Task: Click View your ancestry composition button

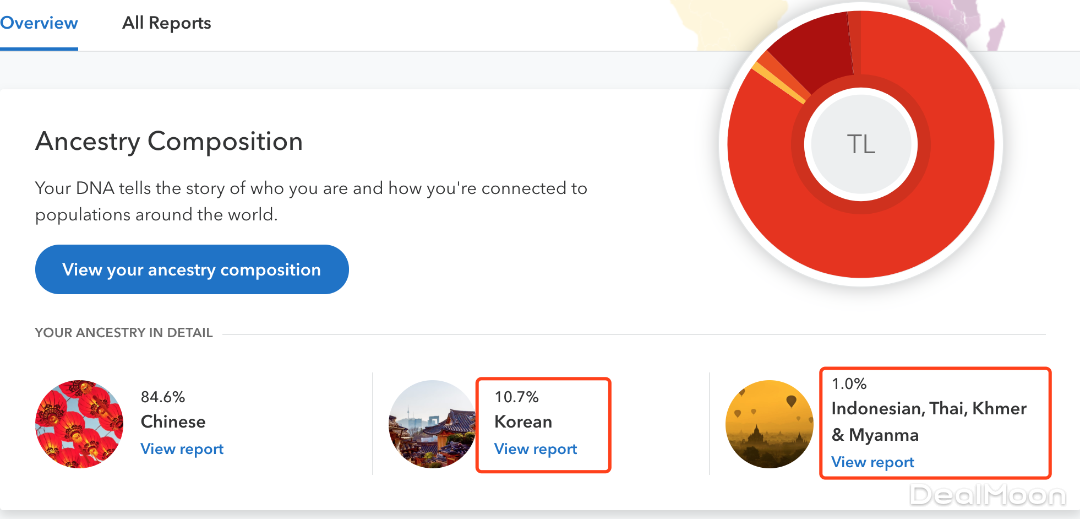Action: click(191, 270)
